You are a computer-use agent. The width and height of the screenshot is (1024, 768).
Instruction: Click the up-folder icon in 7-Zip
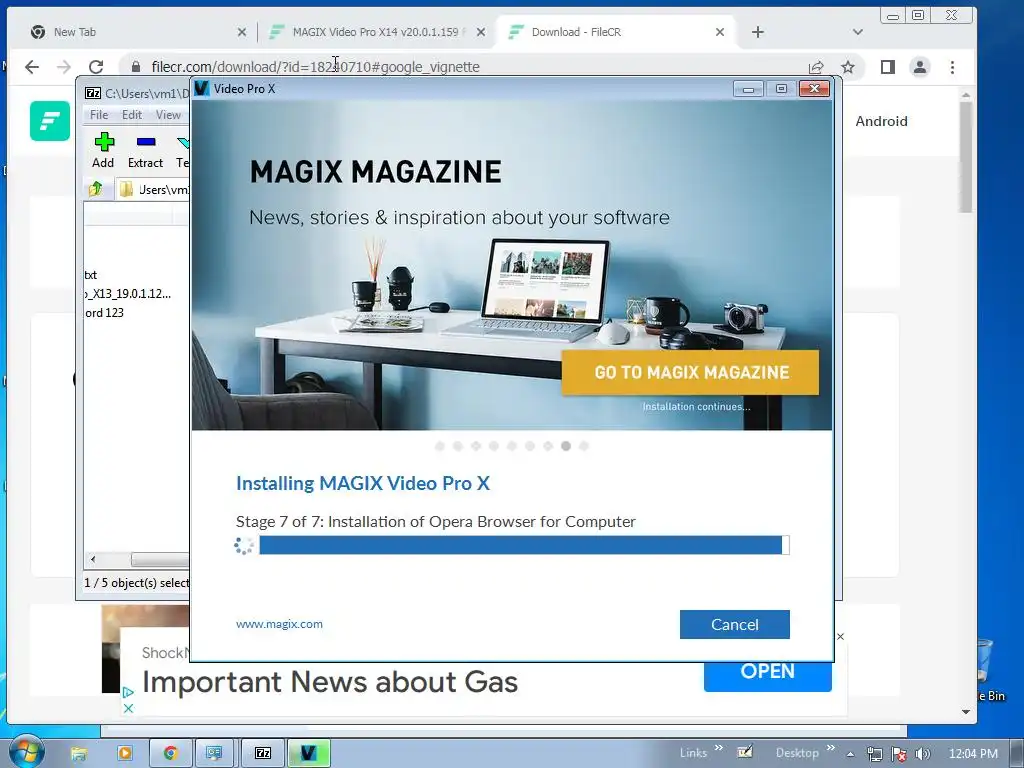(x=96, y=189)
